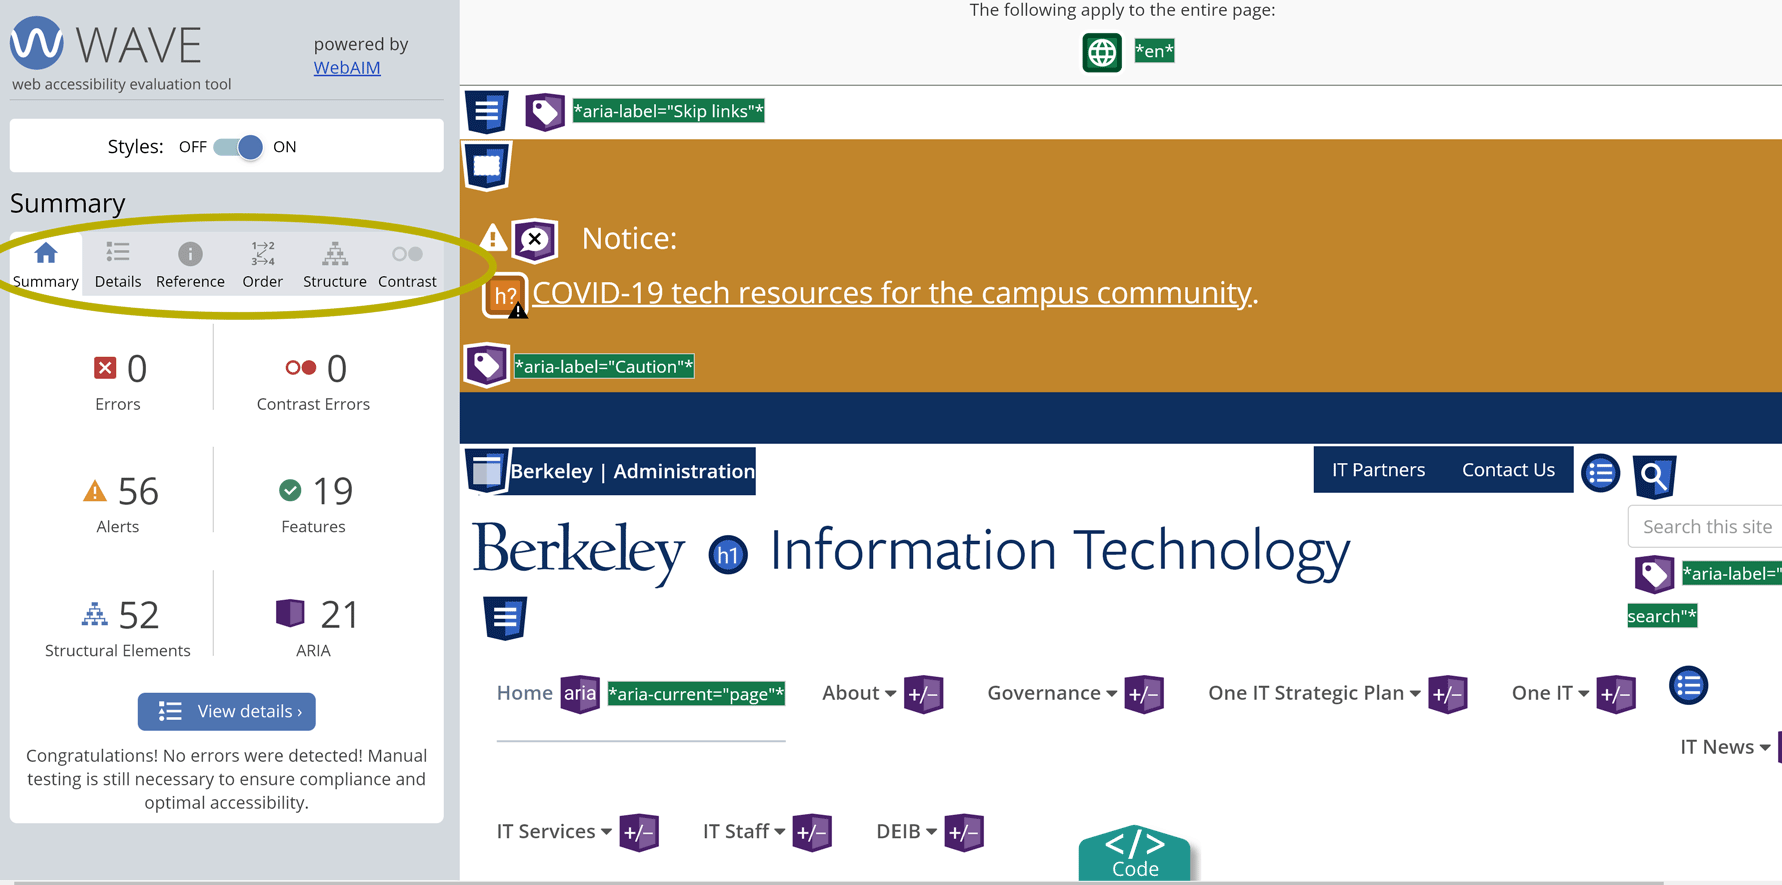Click list icon next to Contact Us

tap(1600, 472)
